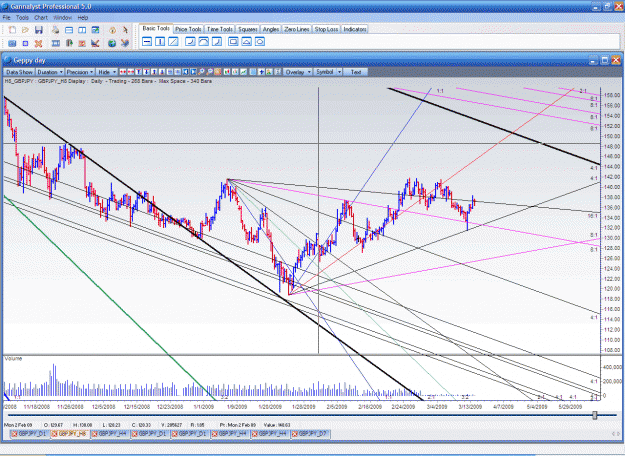
Task: Click the blue crosshair icon on chart toolbar
Action: pyautogui.click(x=261, y=72)
